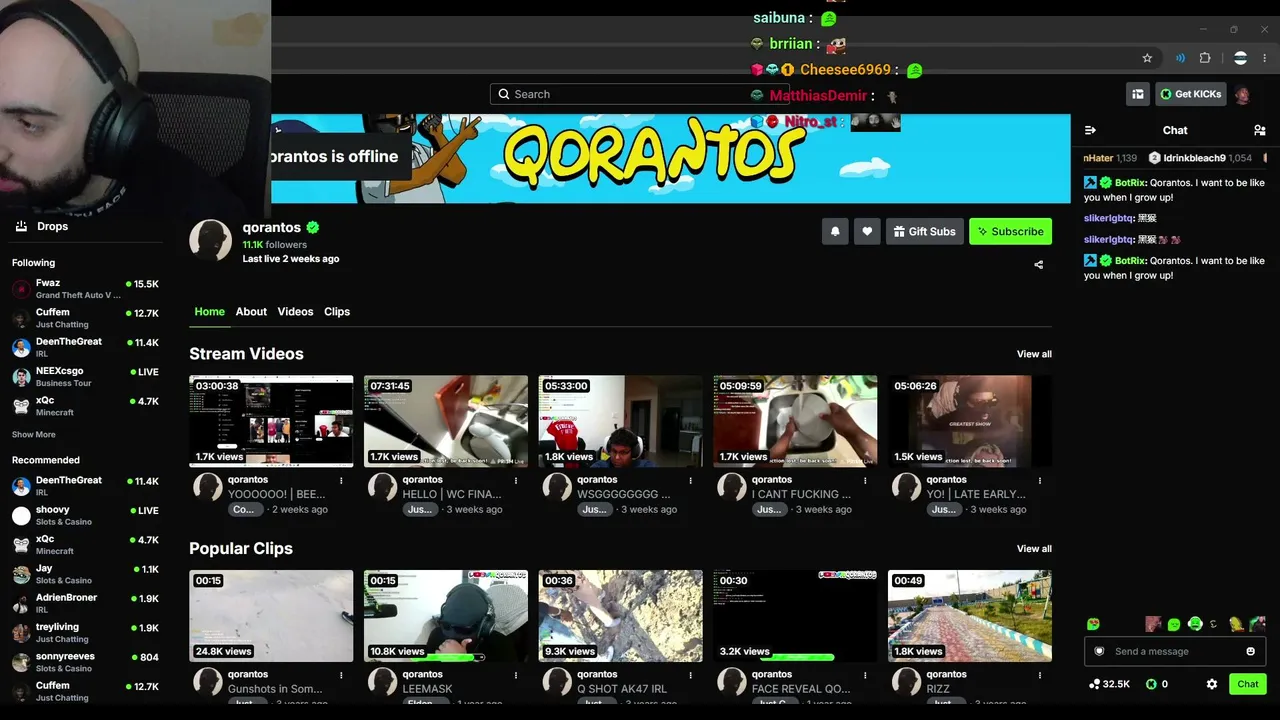Switch to the Videos tab
The width and height of the screenshot is (1280, 720).
(x=295, y=312)
